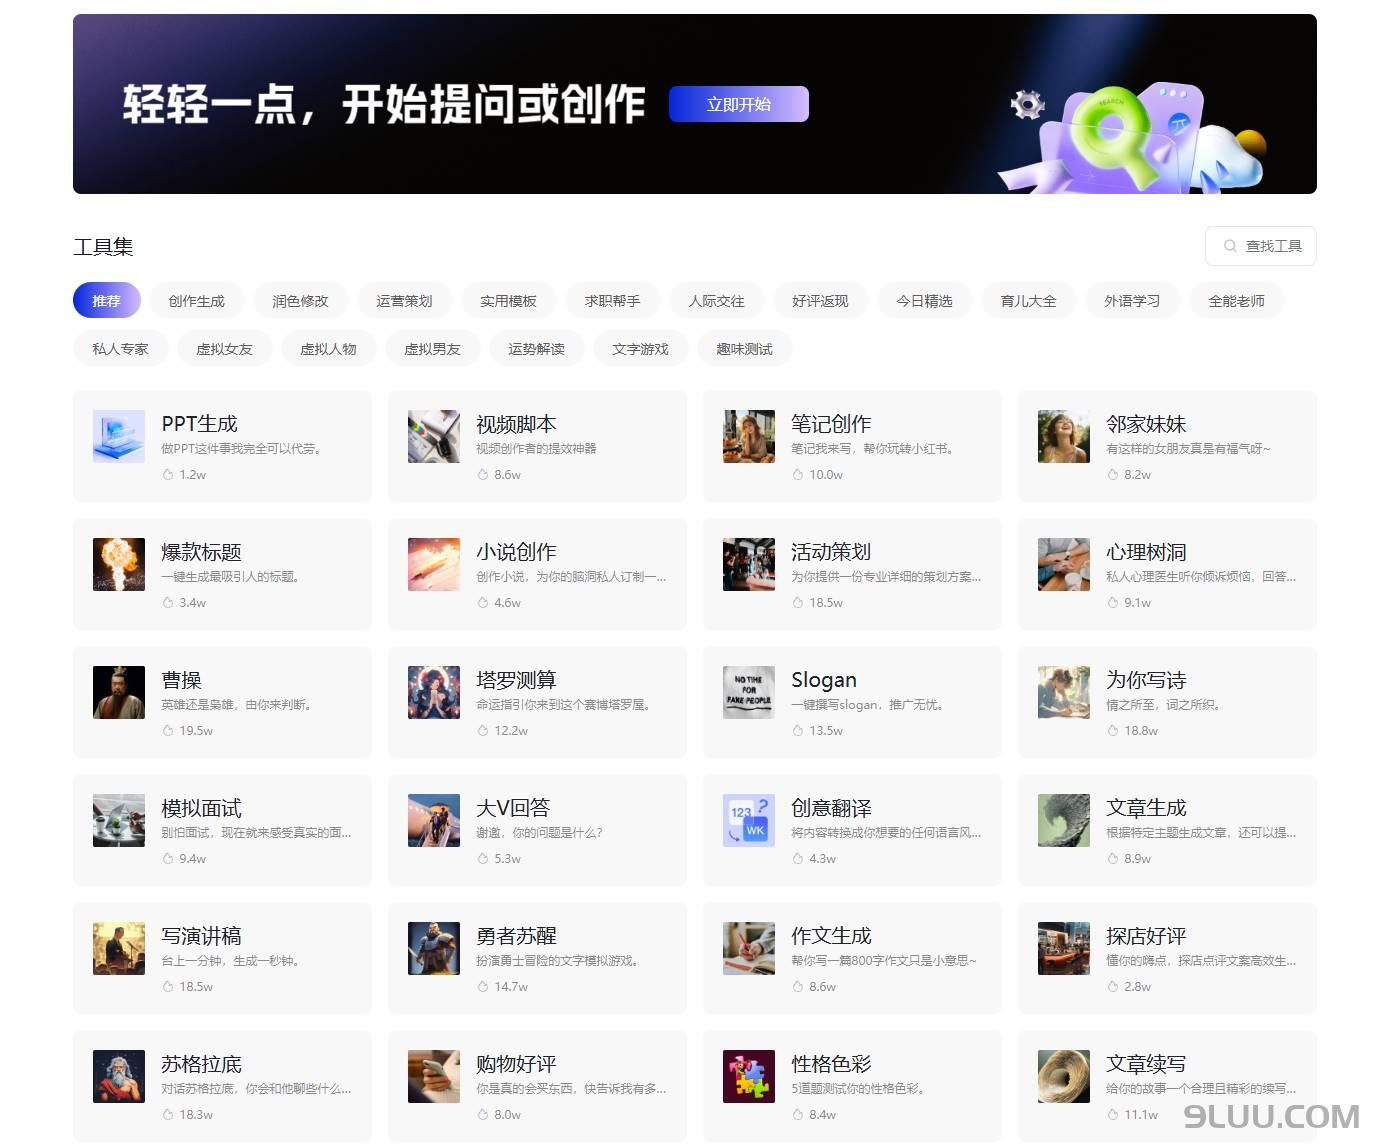Open the 虚拟男友 category
The image size is (1378, 1148).
[x=432, y=349]
